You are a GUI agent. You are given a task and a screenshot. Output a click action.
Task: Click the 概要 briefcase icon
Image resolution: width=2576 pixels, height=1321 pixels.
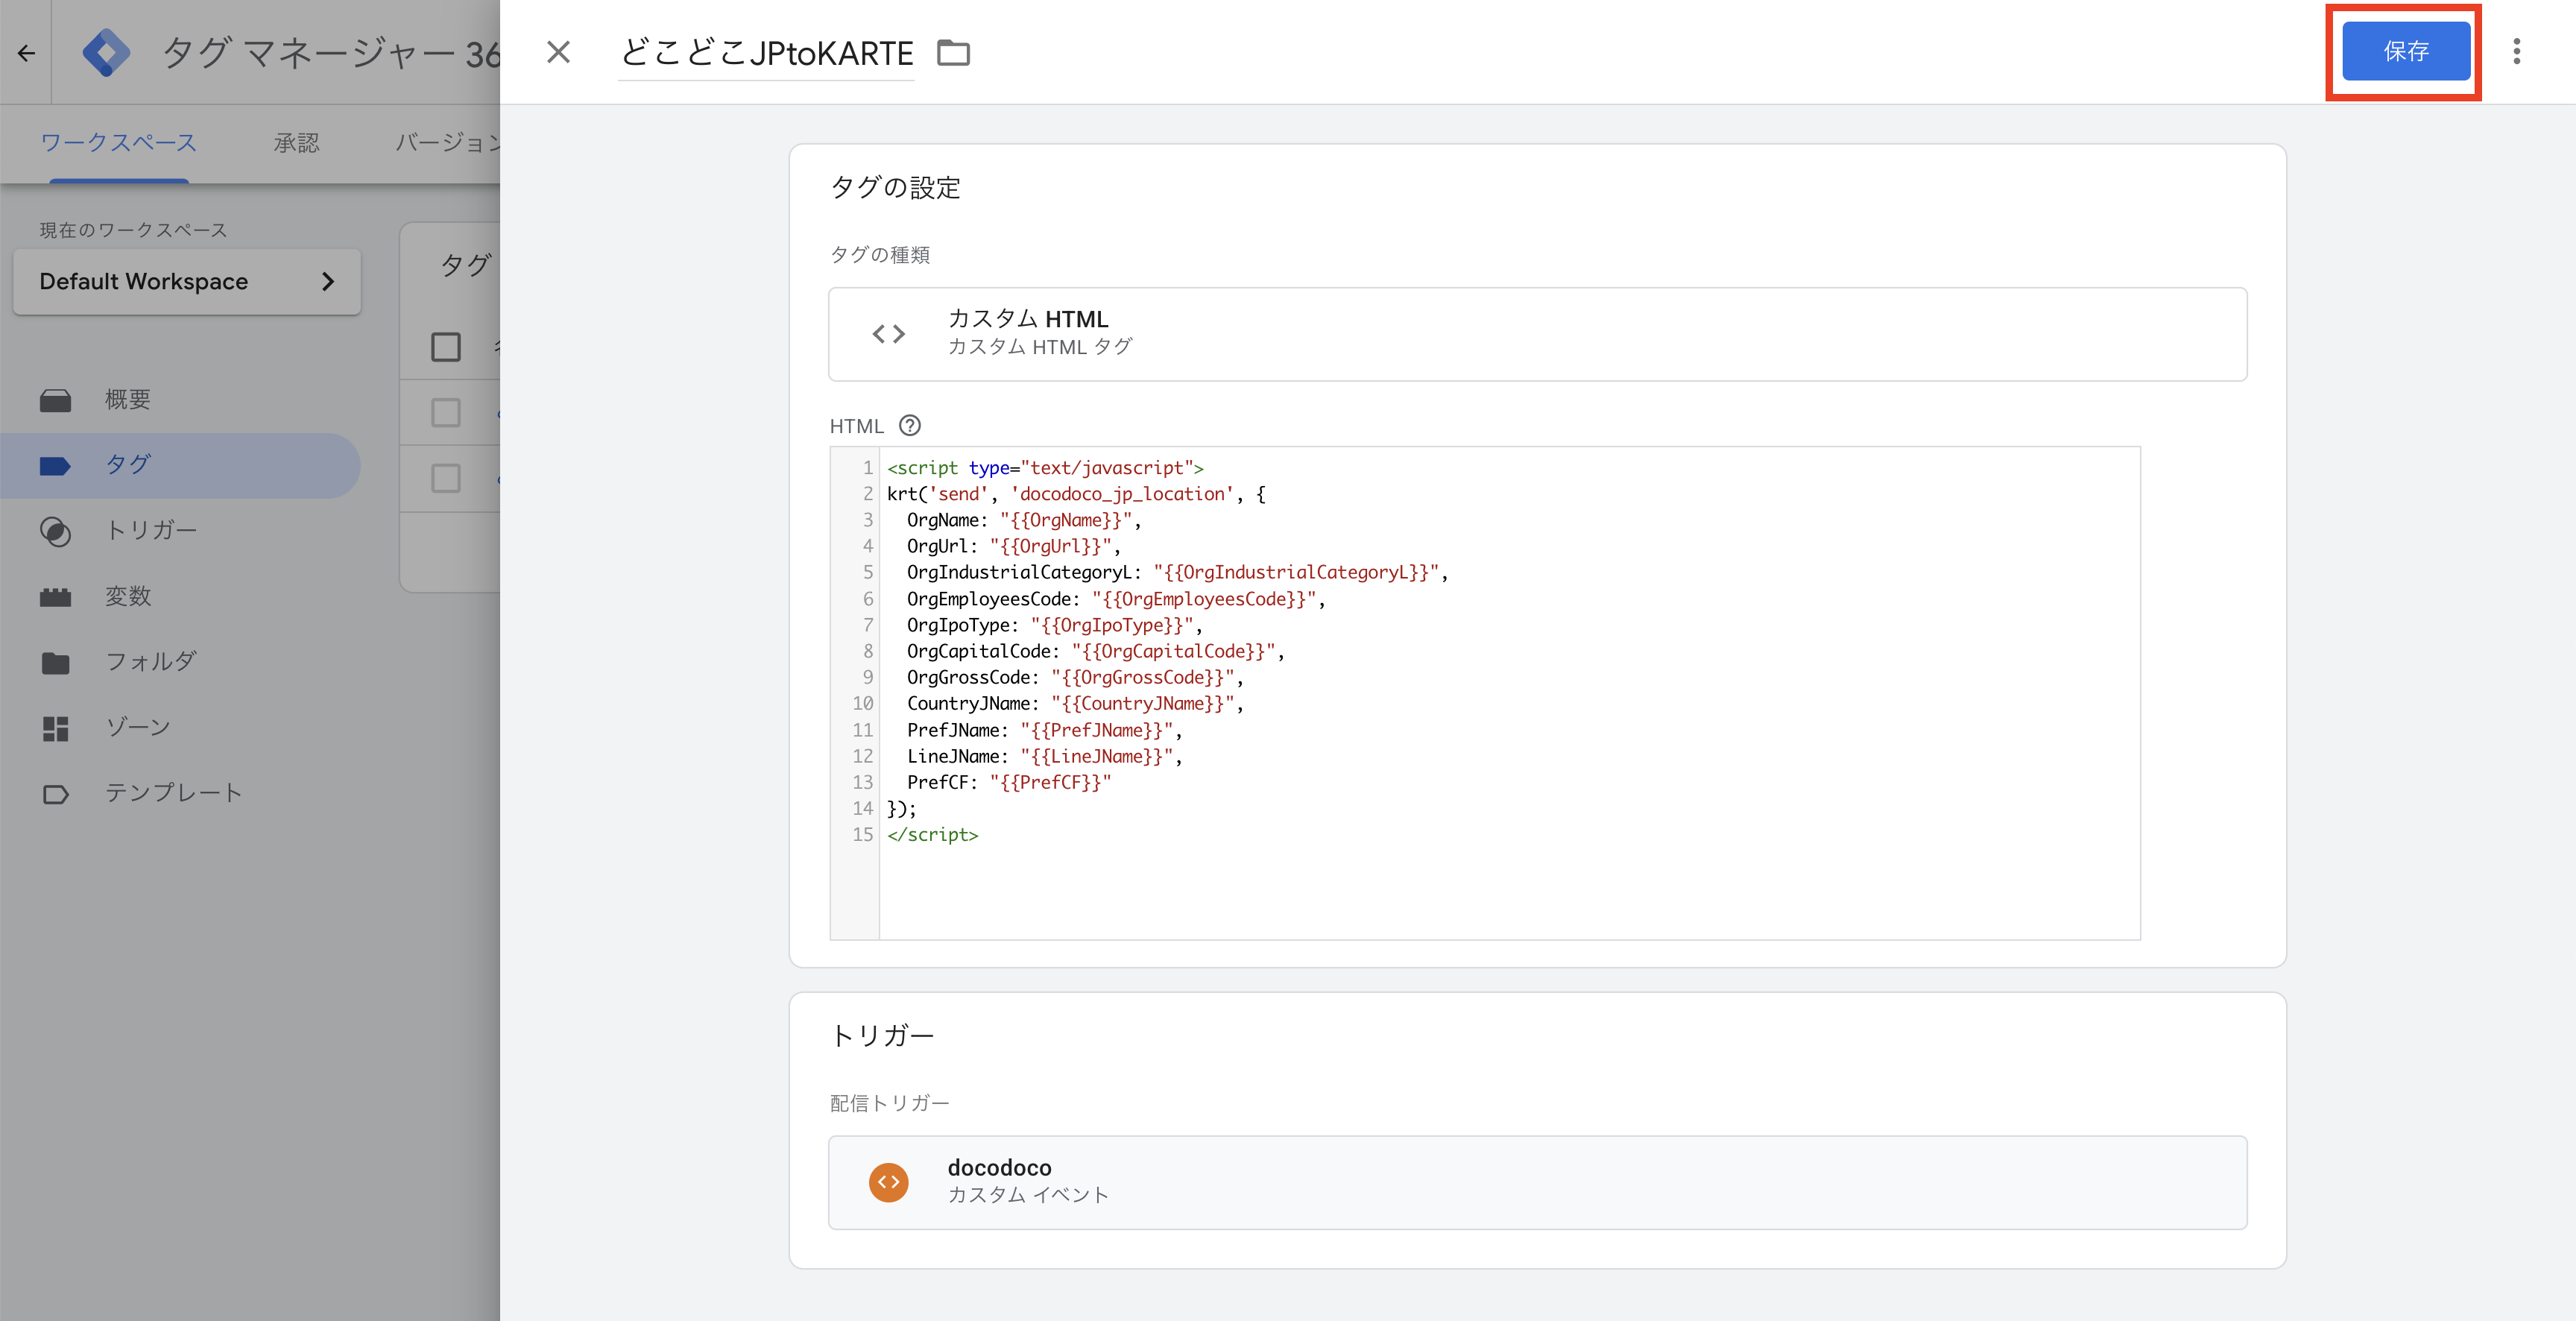55,401
